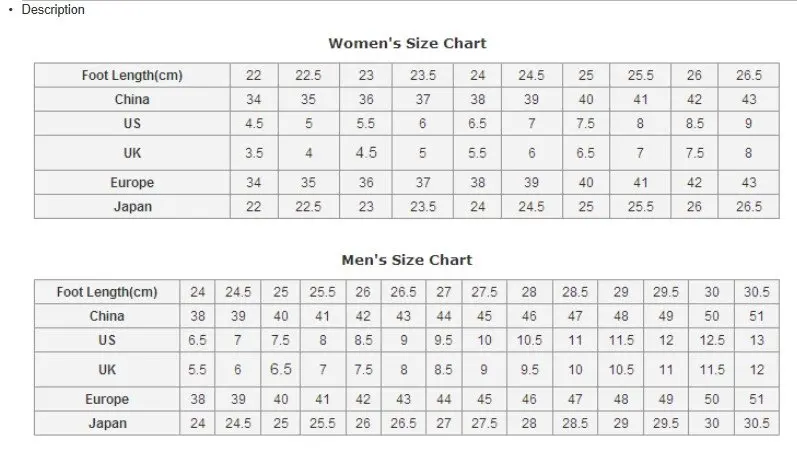797x457 pixels.
Task: Click the UK row label in men's chart
Action: pyautogui.click(x=107, y=370)
